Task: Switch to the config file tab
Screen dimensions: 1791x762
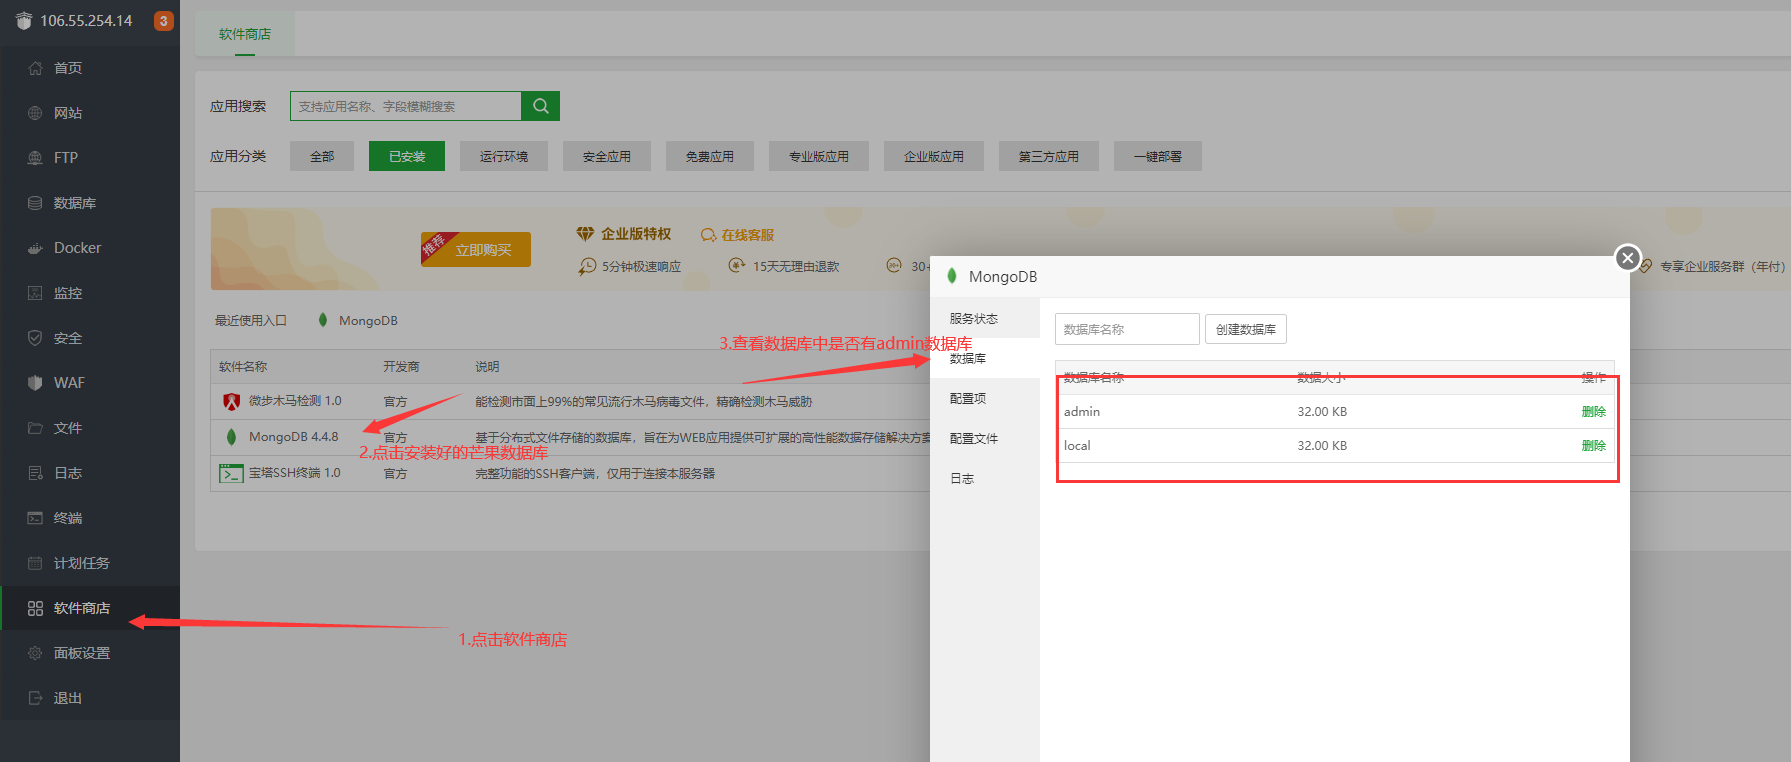Action: click(x=973, y=439)
